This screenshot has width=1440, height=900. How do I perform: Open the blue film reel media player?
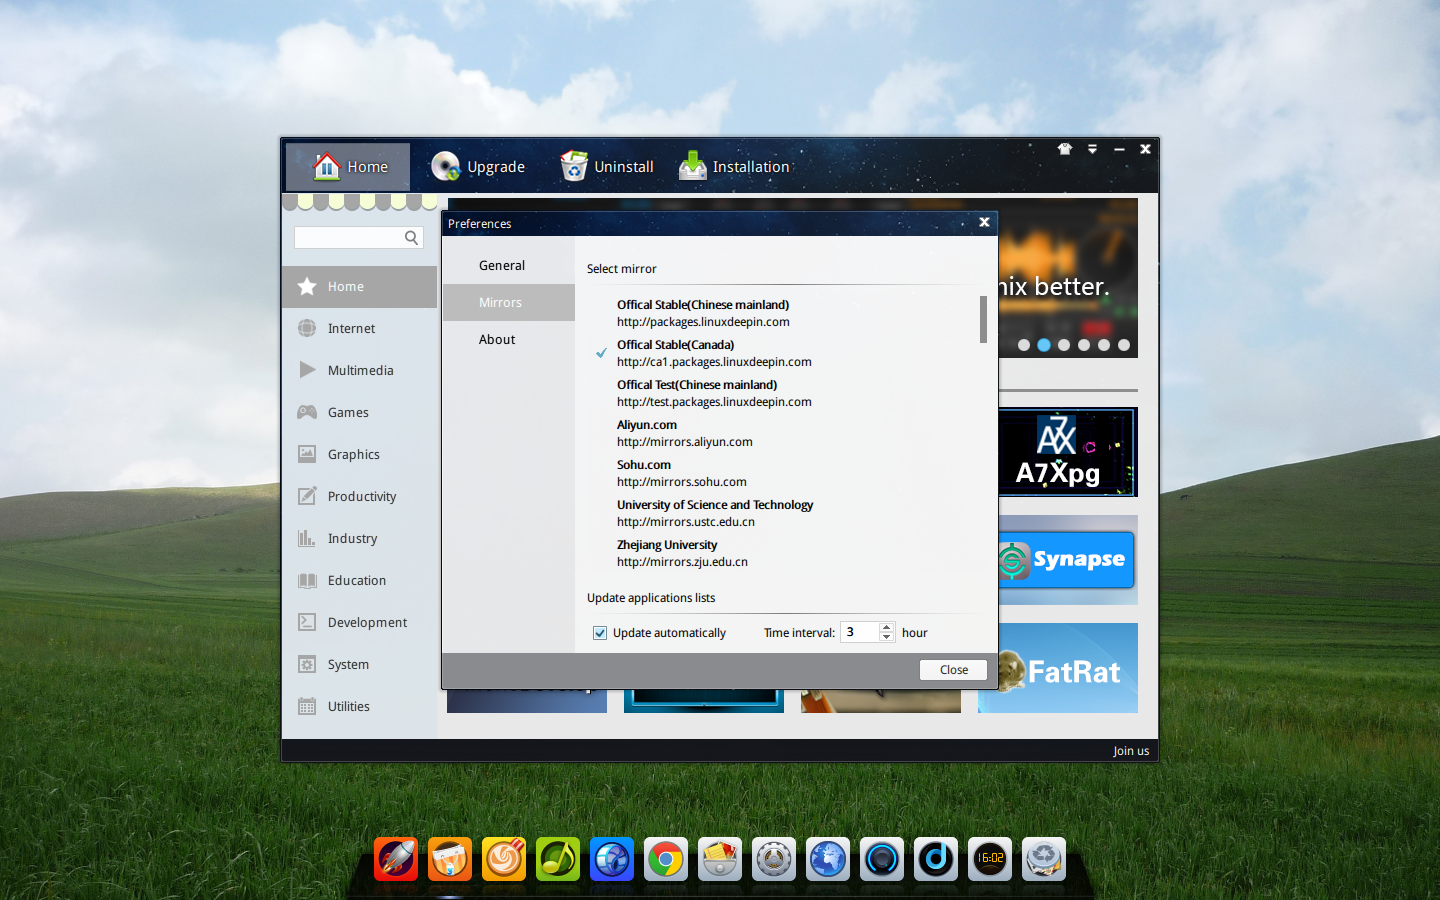(612, 859)
